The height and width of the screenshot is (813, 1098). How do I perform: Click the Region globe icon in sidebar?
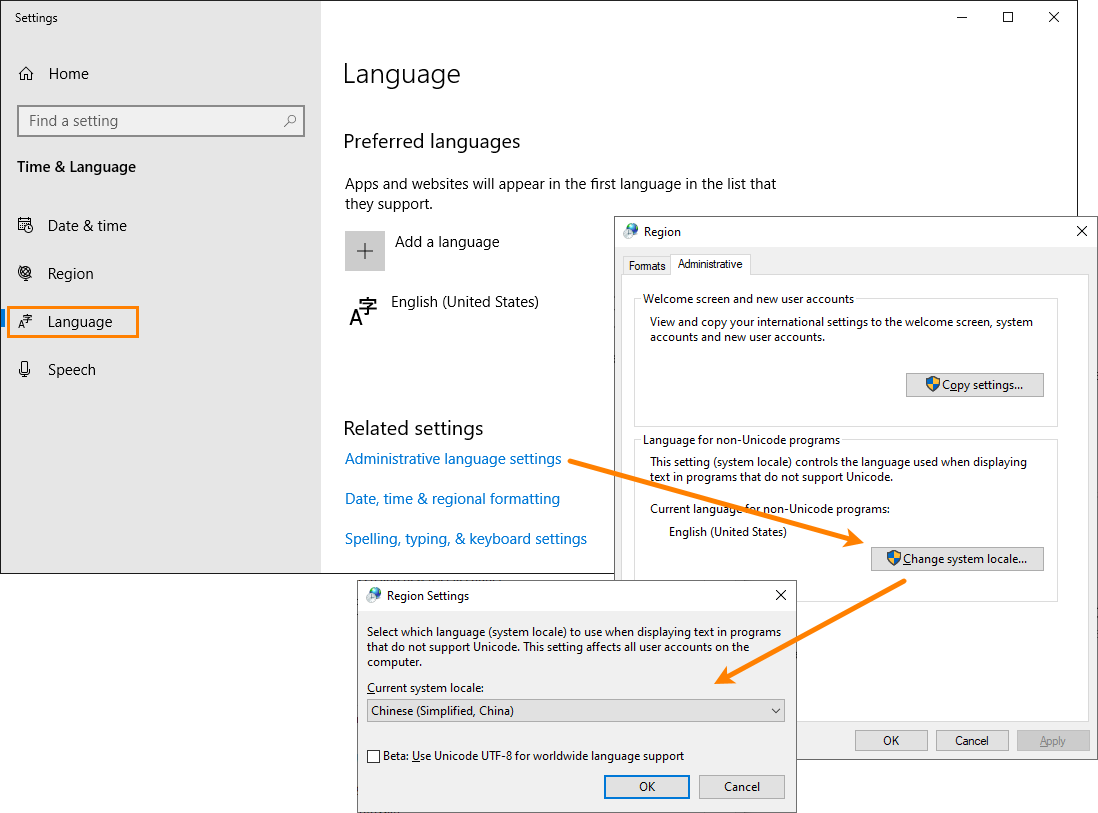tap(25, 273)
